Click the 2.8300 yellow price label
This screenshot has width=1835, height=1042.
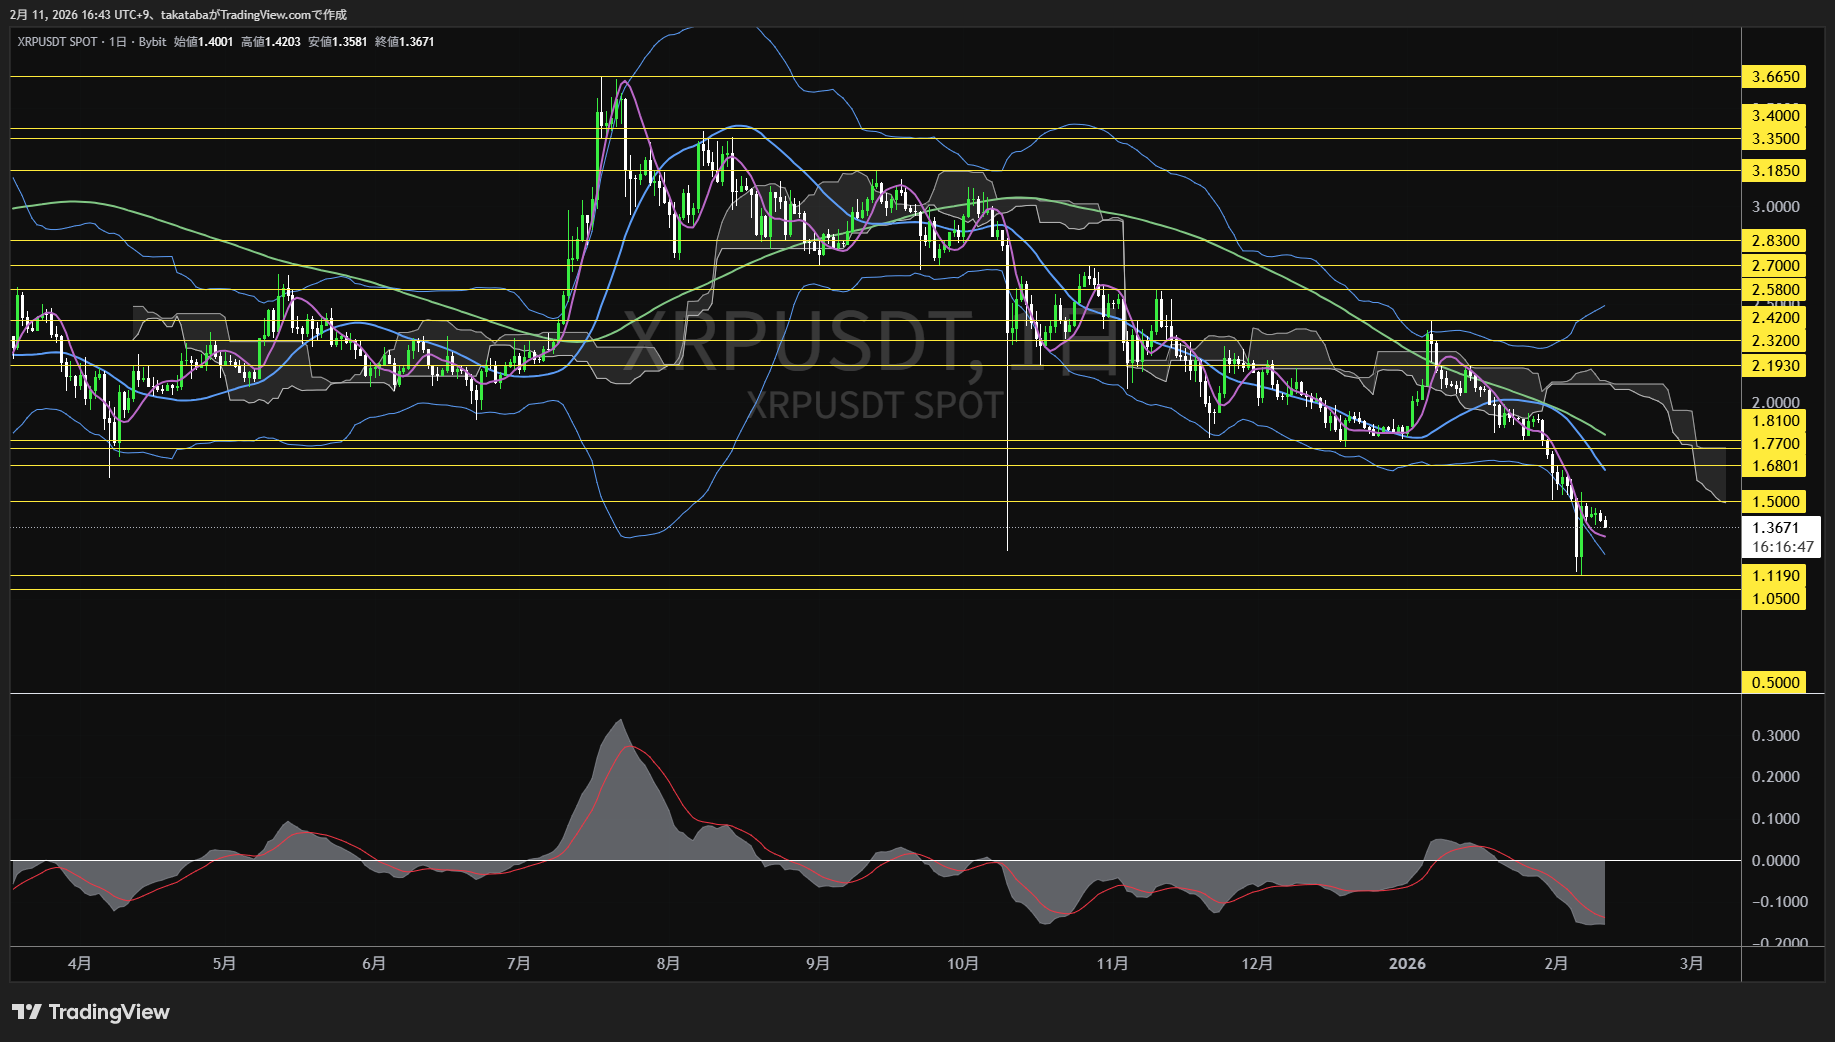pyautogui.click(x=1775, y=241)
